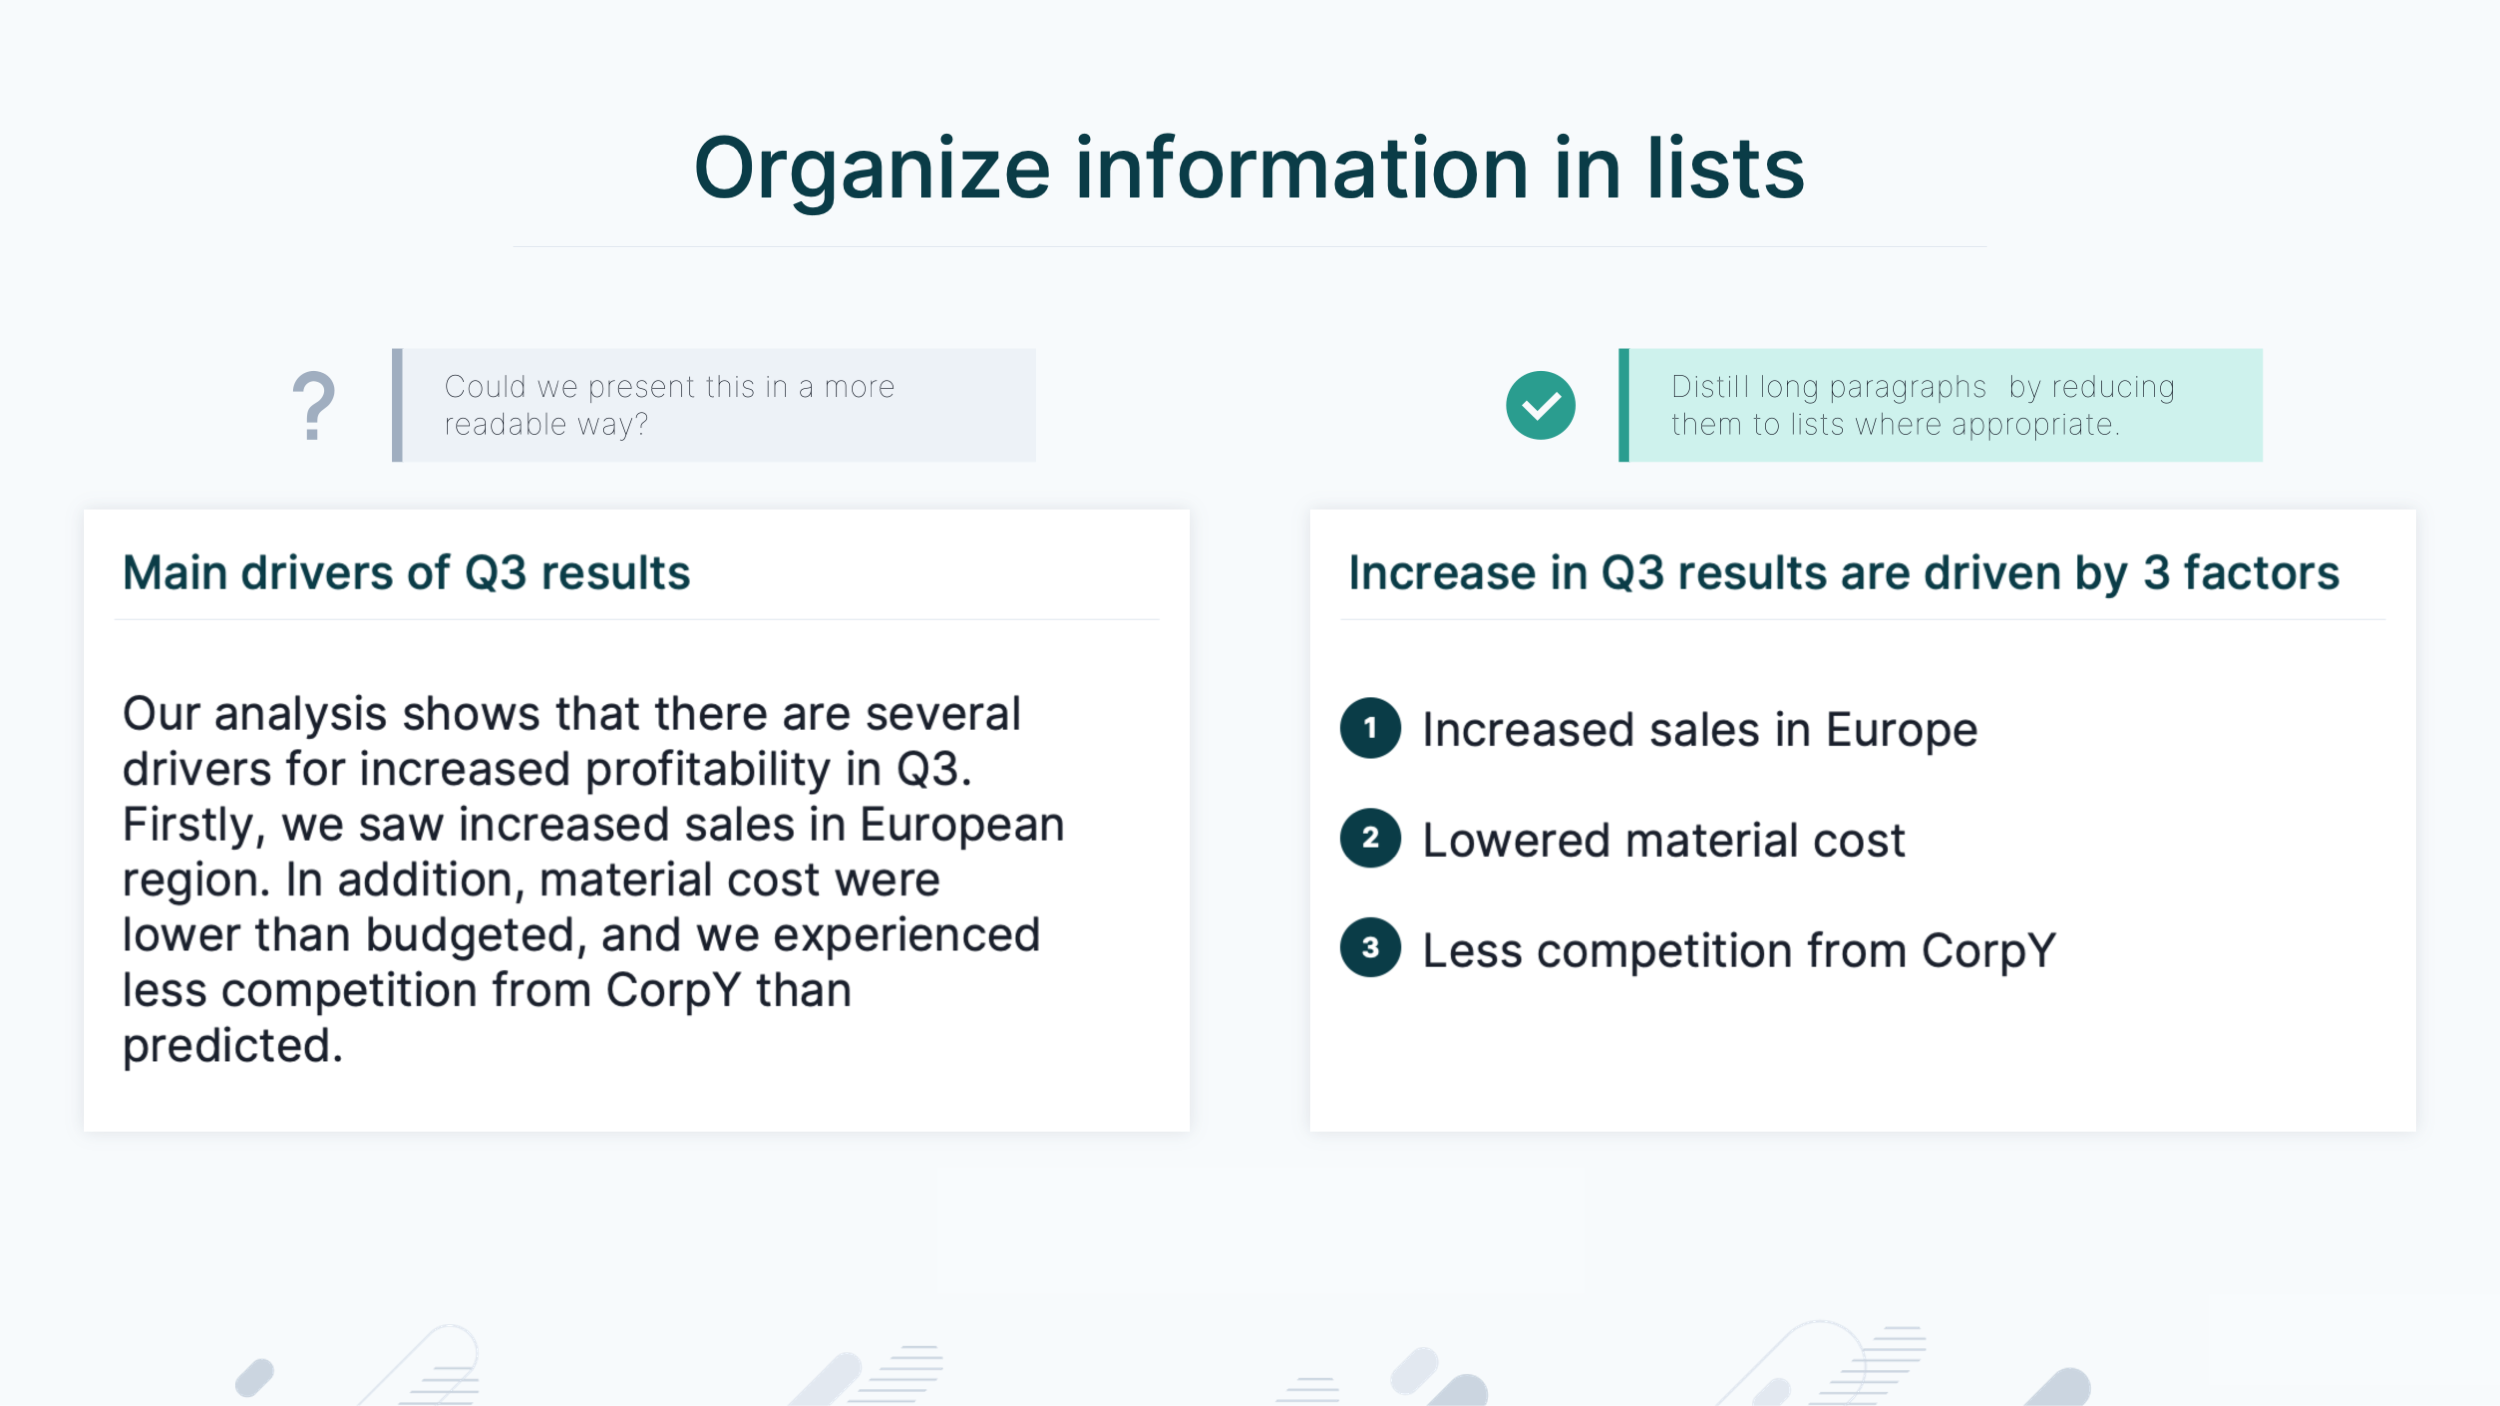Toggle the green check status marker
The width and height of the screenshot is (2500, 1406).
(x=1540, y=404)
